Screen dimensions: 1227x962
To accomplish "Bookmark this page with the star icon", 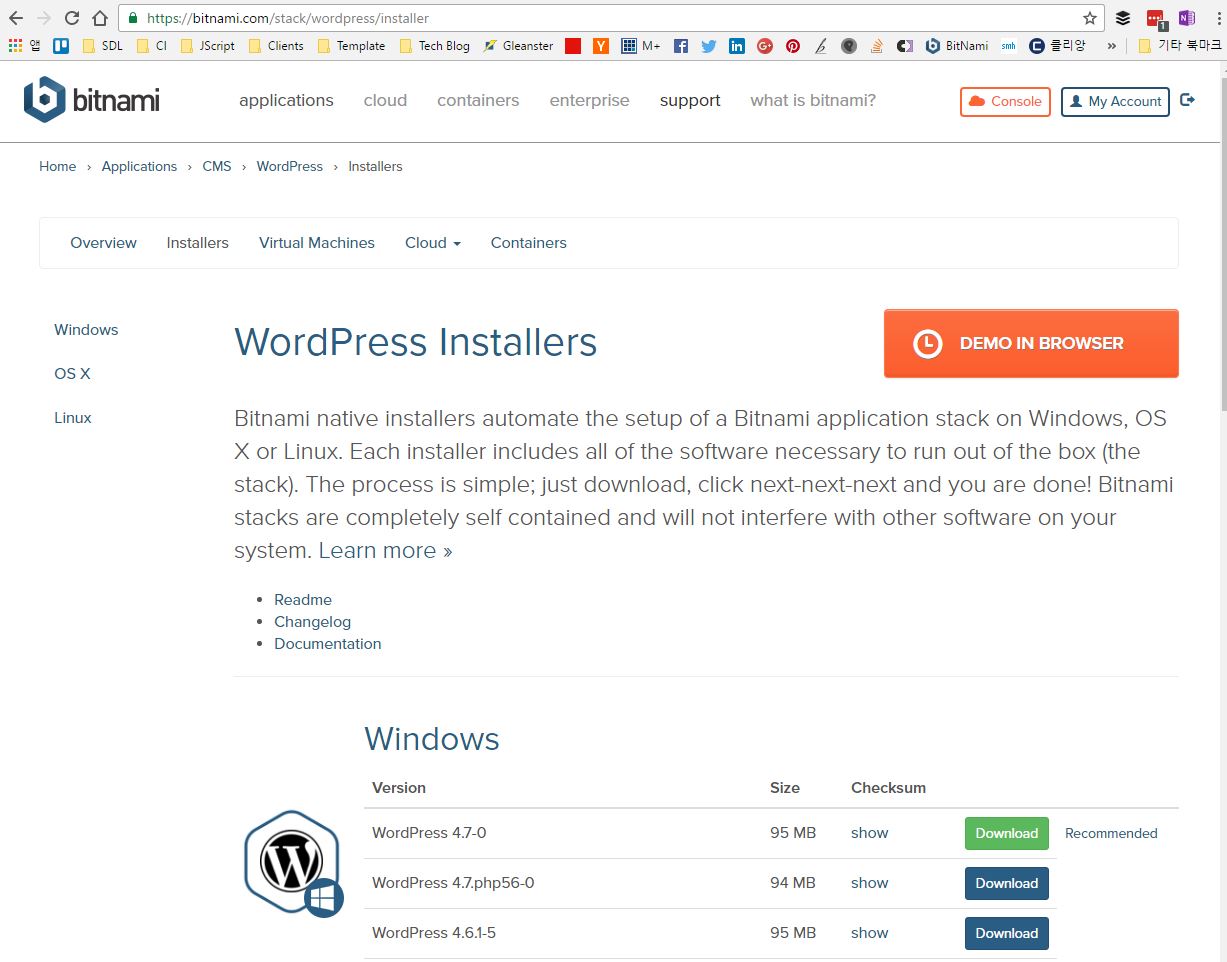I will (1090, 18).
